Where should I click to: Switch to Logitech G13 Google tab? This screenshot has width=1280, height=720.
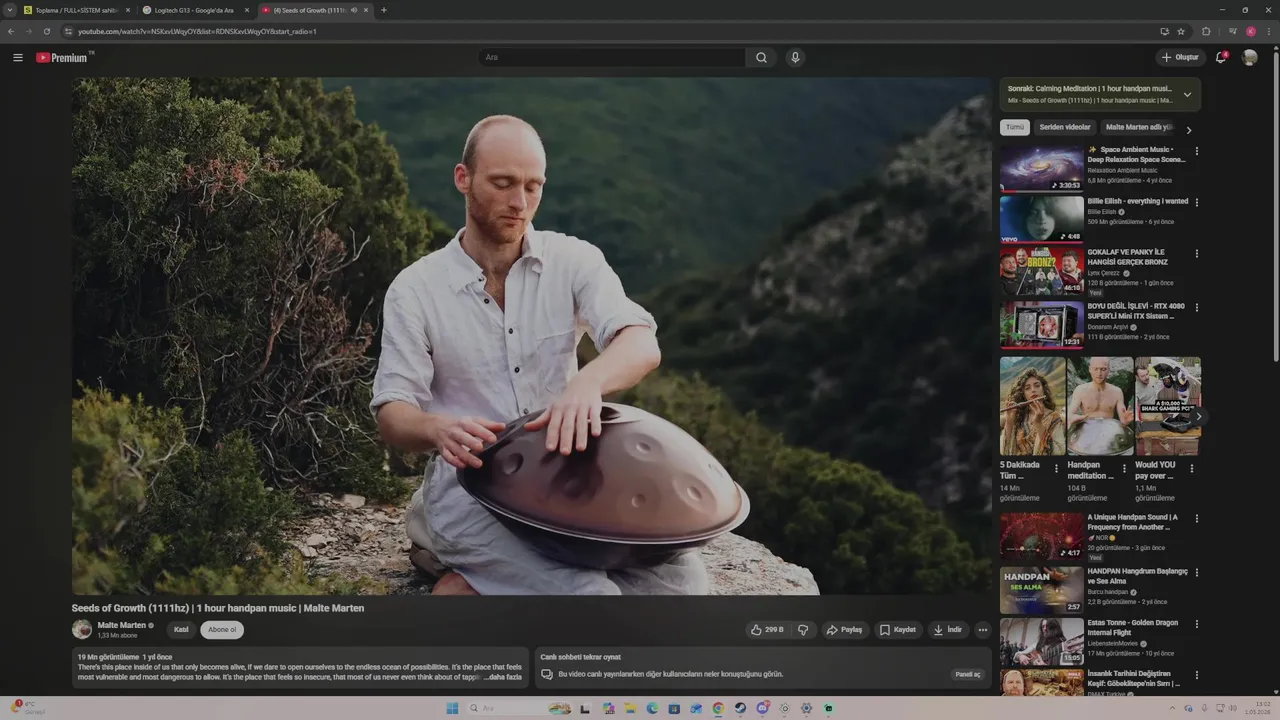(x=193, y=10)
